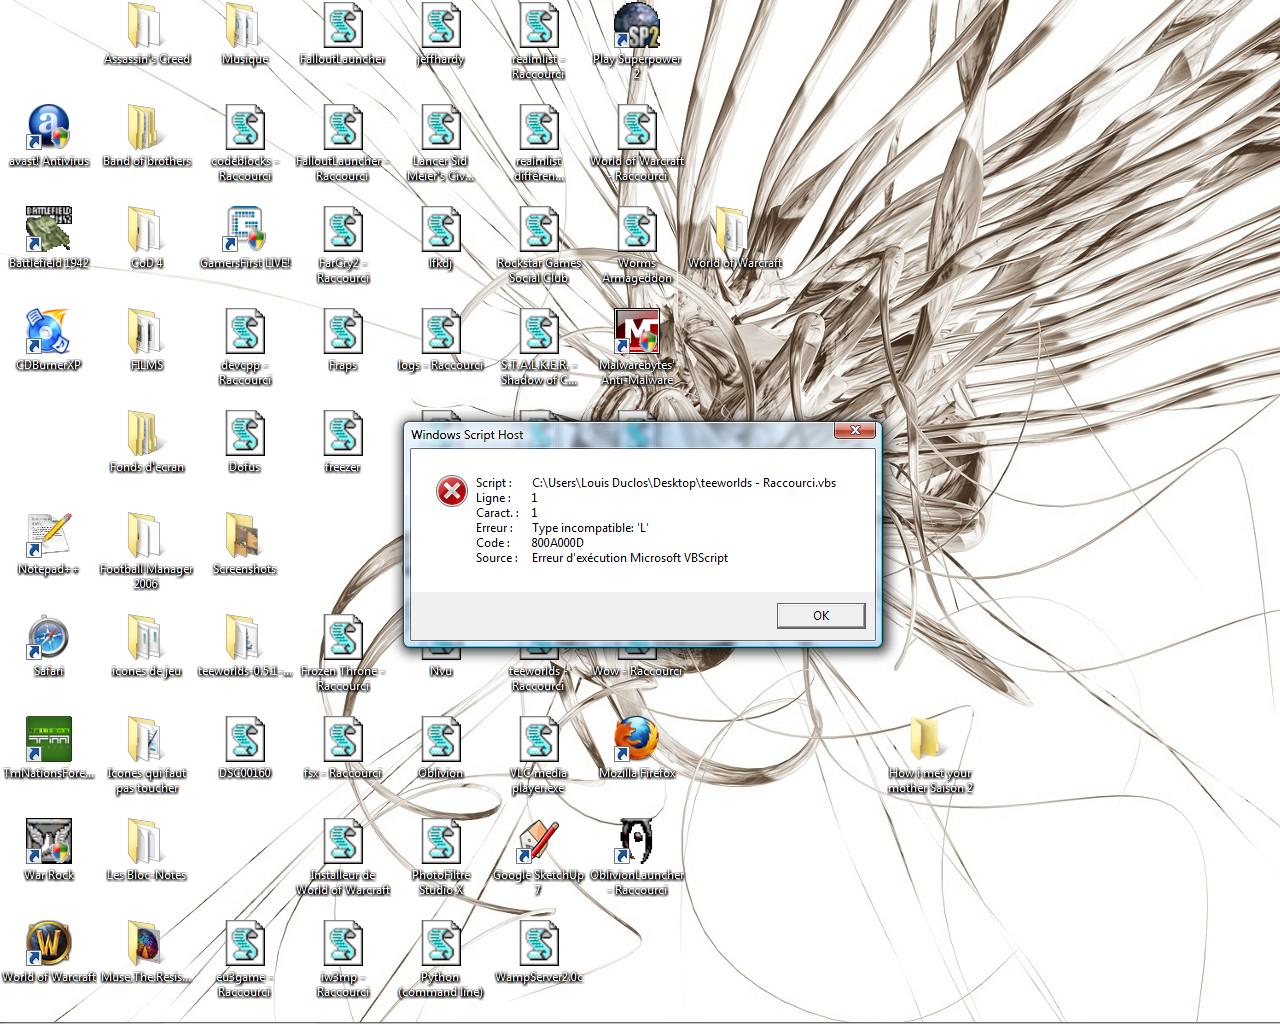Select the Screenshots folder icon

(x=244, y=537)
